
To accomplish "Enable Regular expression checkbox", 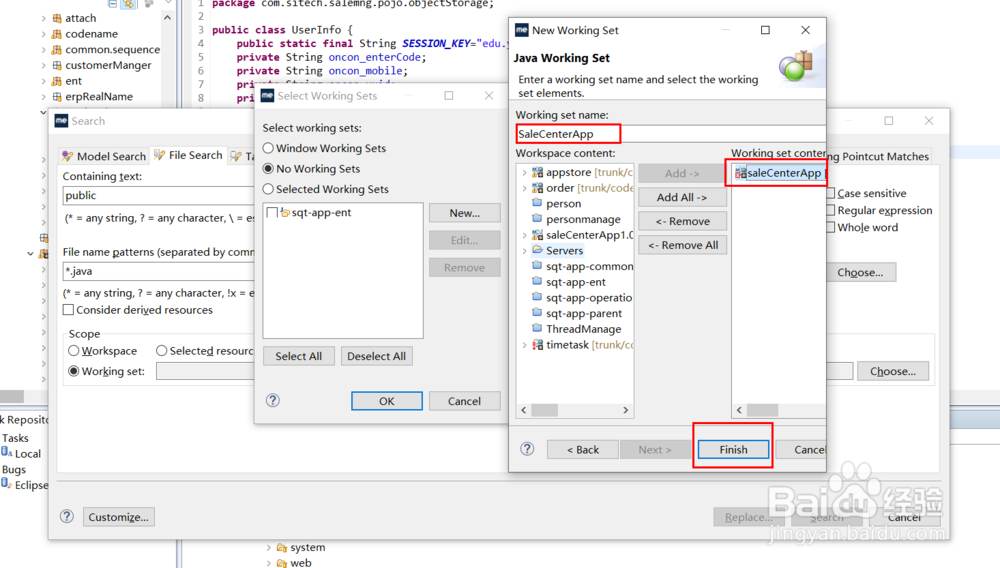I will (830, 210).
